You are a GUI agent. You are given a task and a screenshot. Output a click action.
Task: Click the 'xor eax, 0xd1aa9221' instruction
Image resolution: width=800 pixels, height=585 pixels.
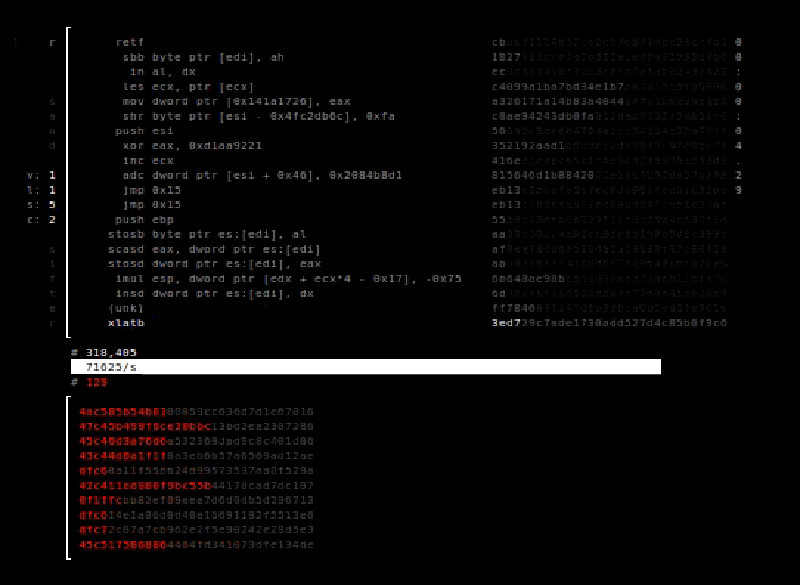[192, 146]
